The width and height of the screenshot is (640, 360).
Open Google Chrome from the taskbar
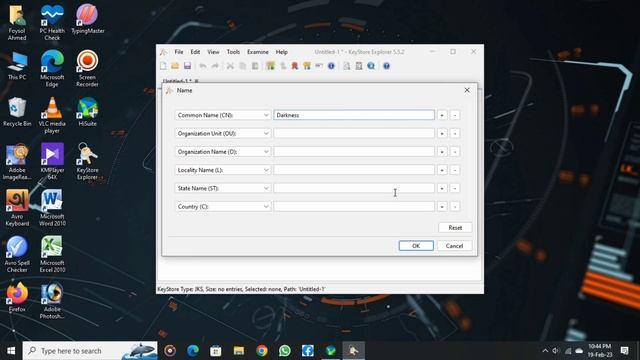262,351
